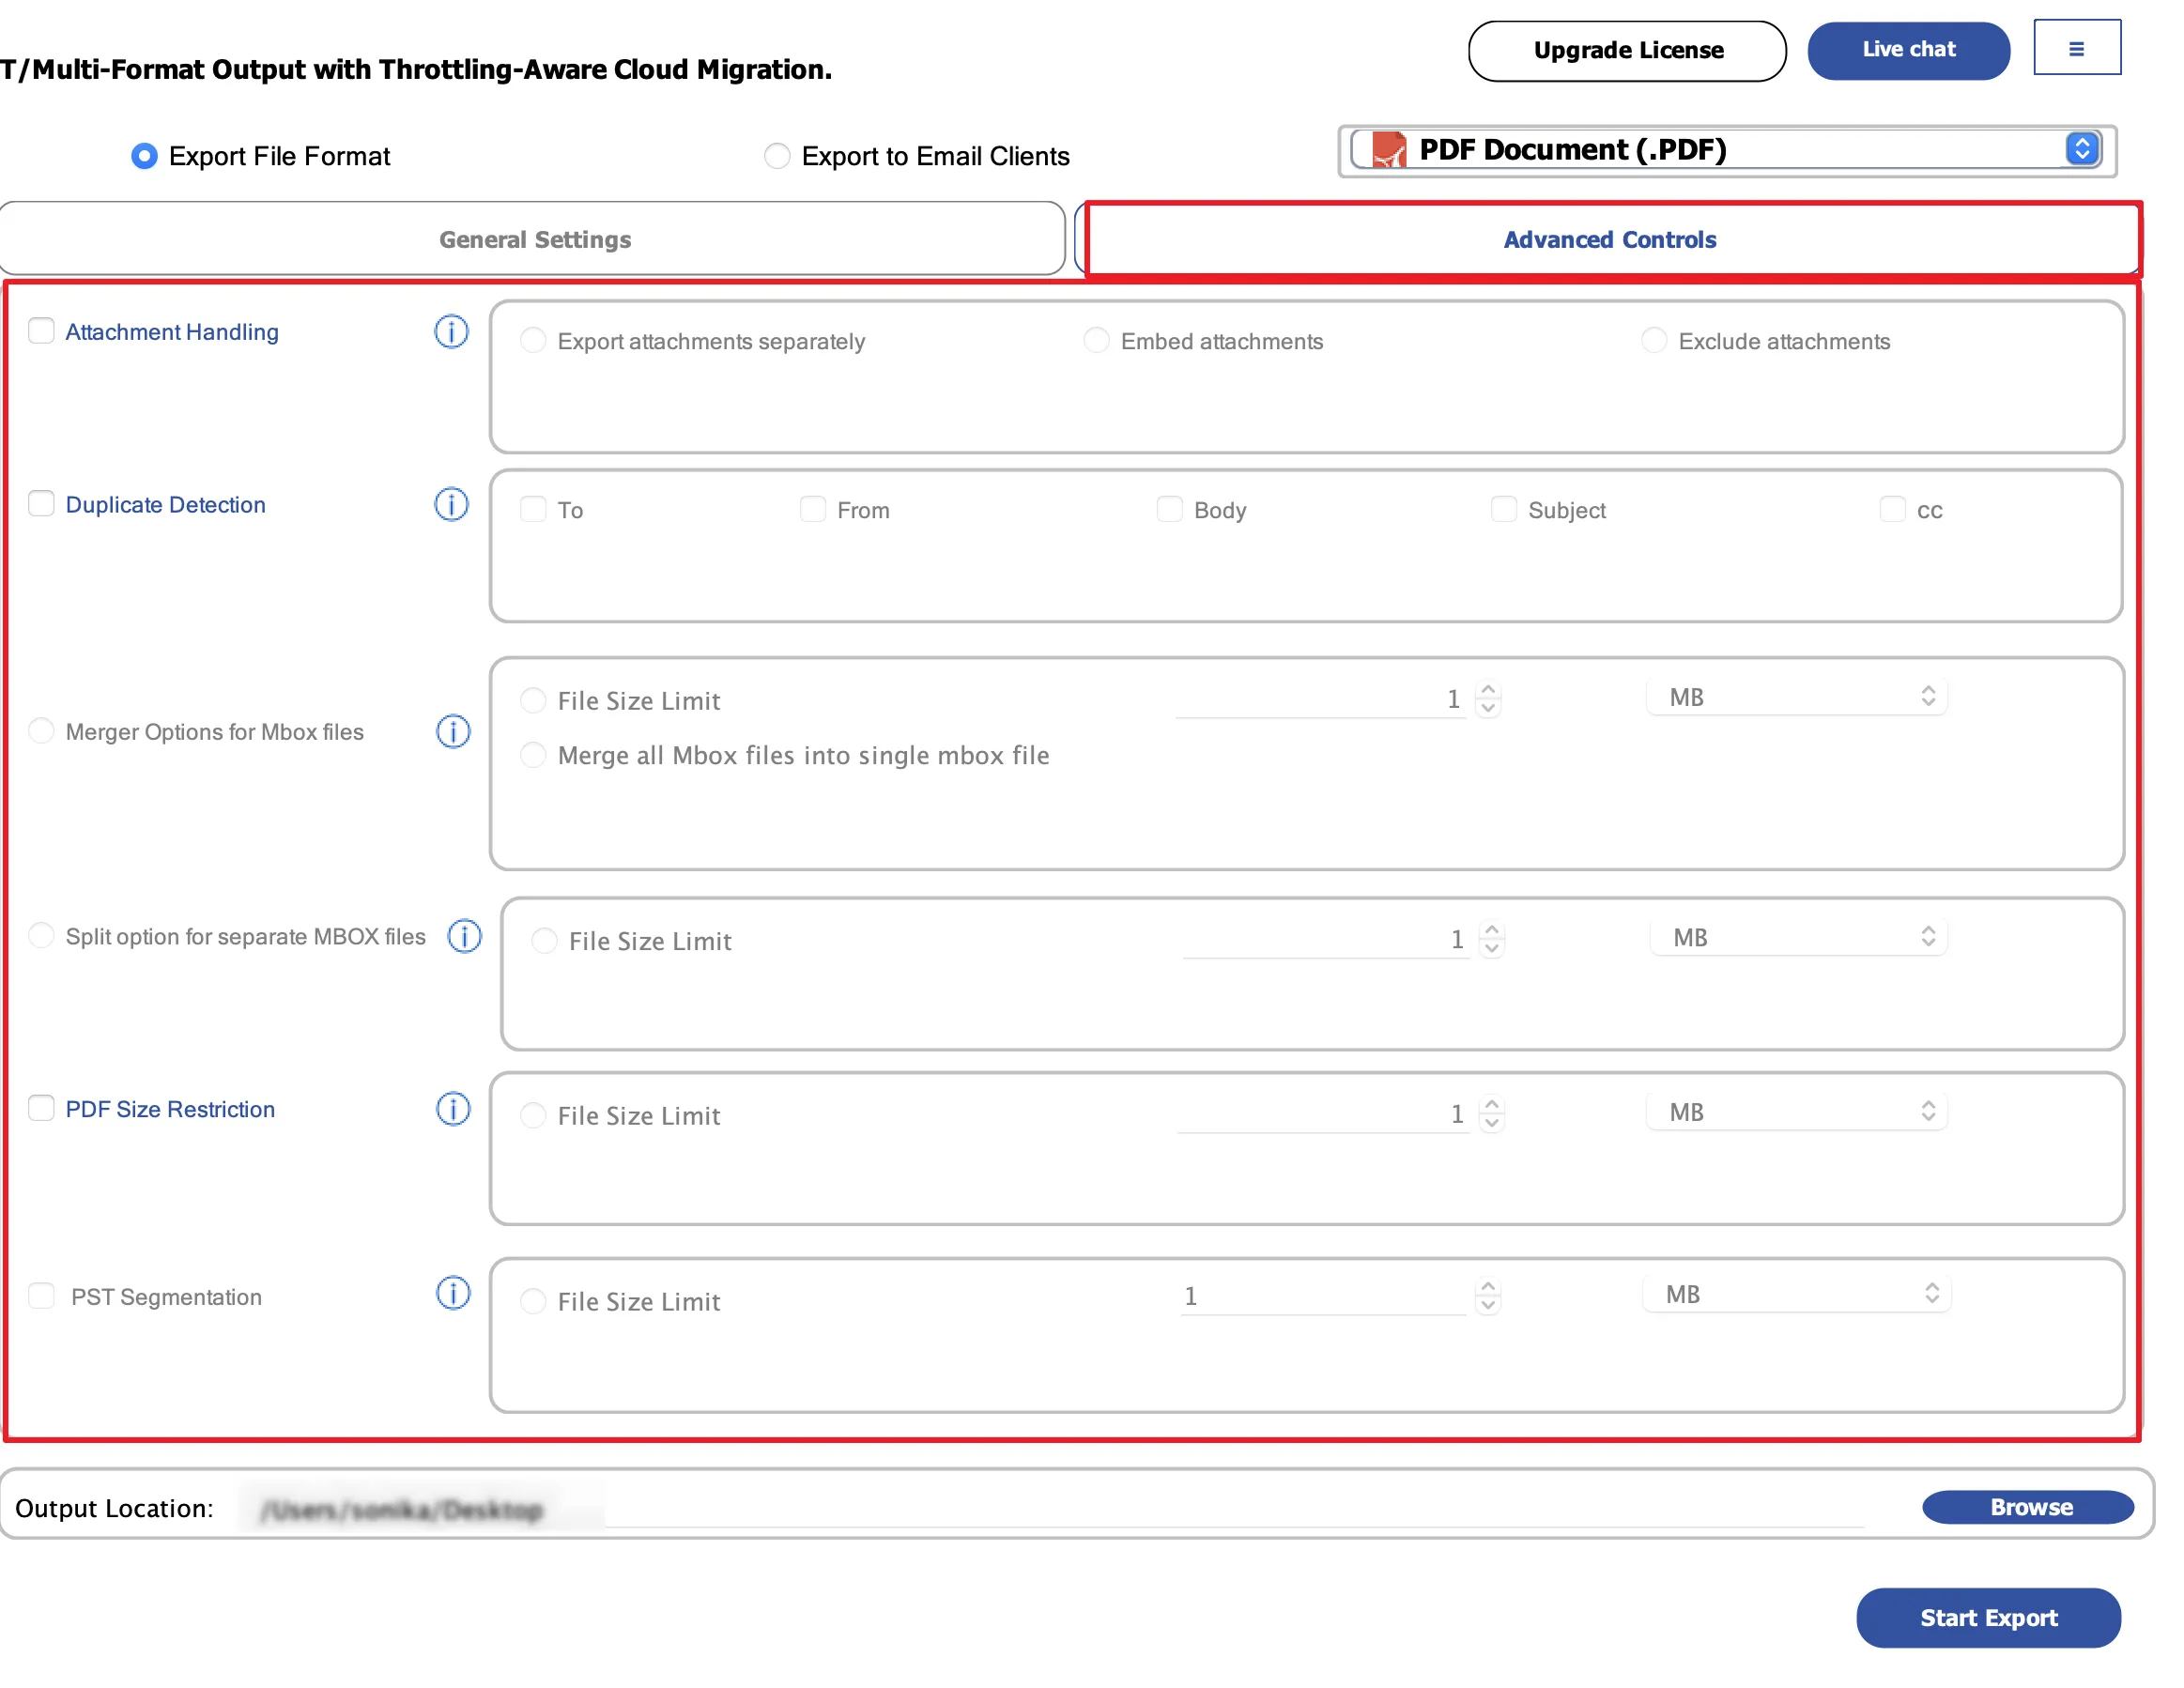Adjust the file size stepper in Merger Options
Screen dimensions: 2184x1688
coord(1488,699)
